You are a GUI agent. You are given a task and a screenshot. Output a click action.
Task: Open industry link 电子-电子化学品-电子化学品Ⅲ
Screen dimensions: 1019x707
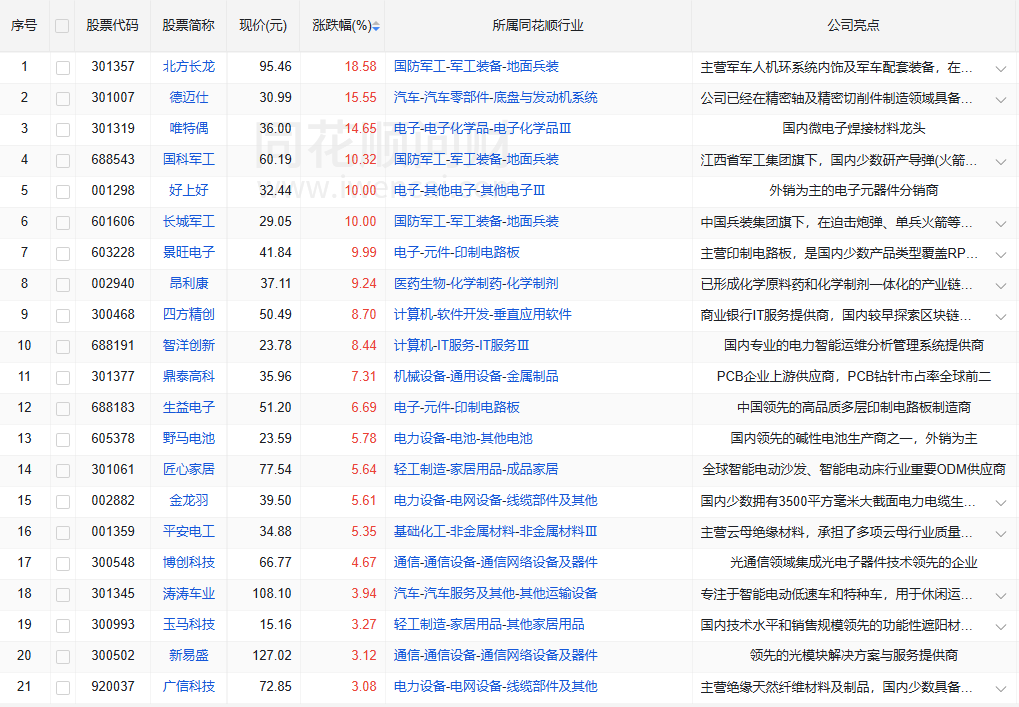click(483, 128)
